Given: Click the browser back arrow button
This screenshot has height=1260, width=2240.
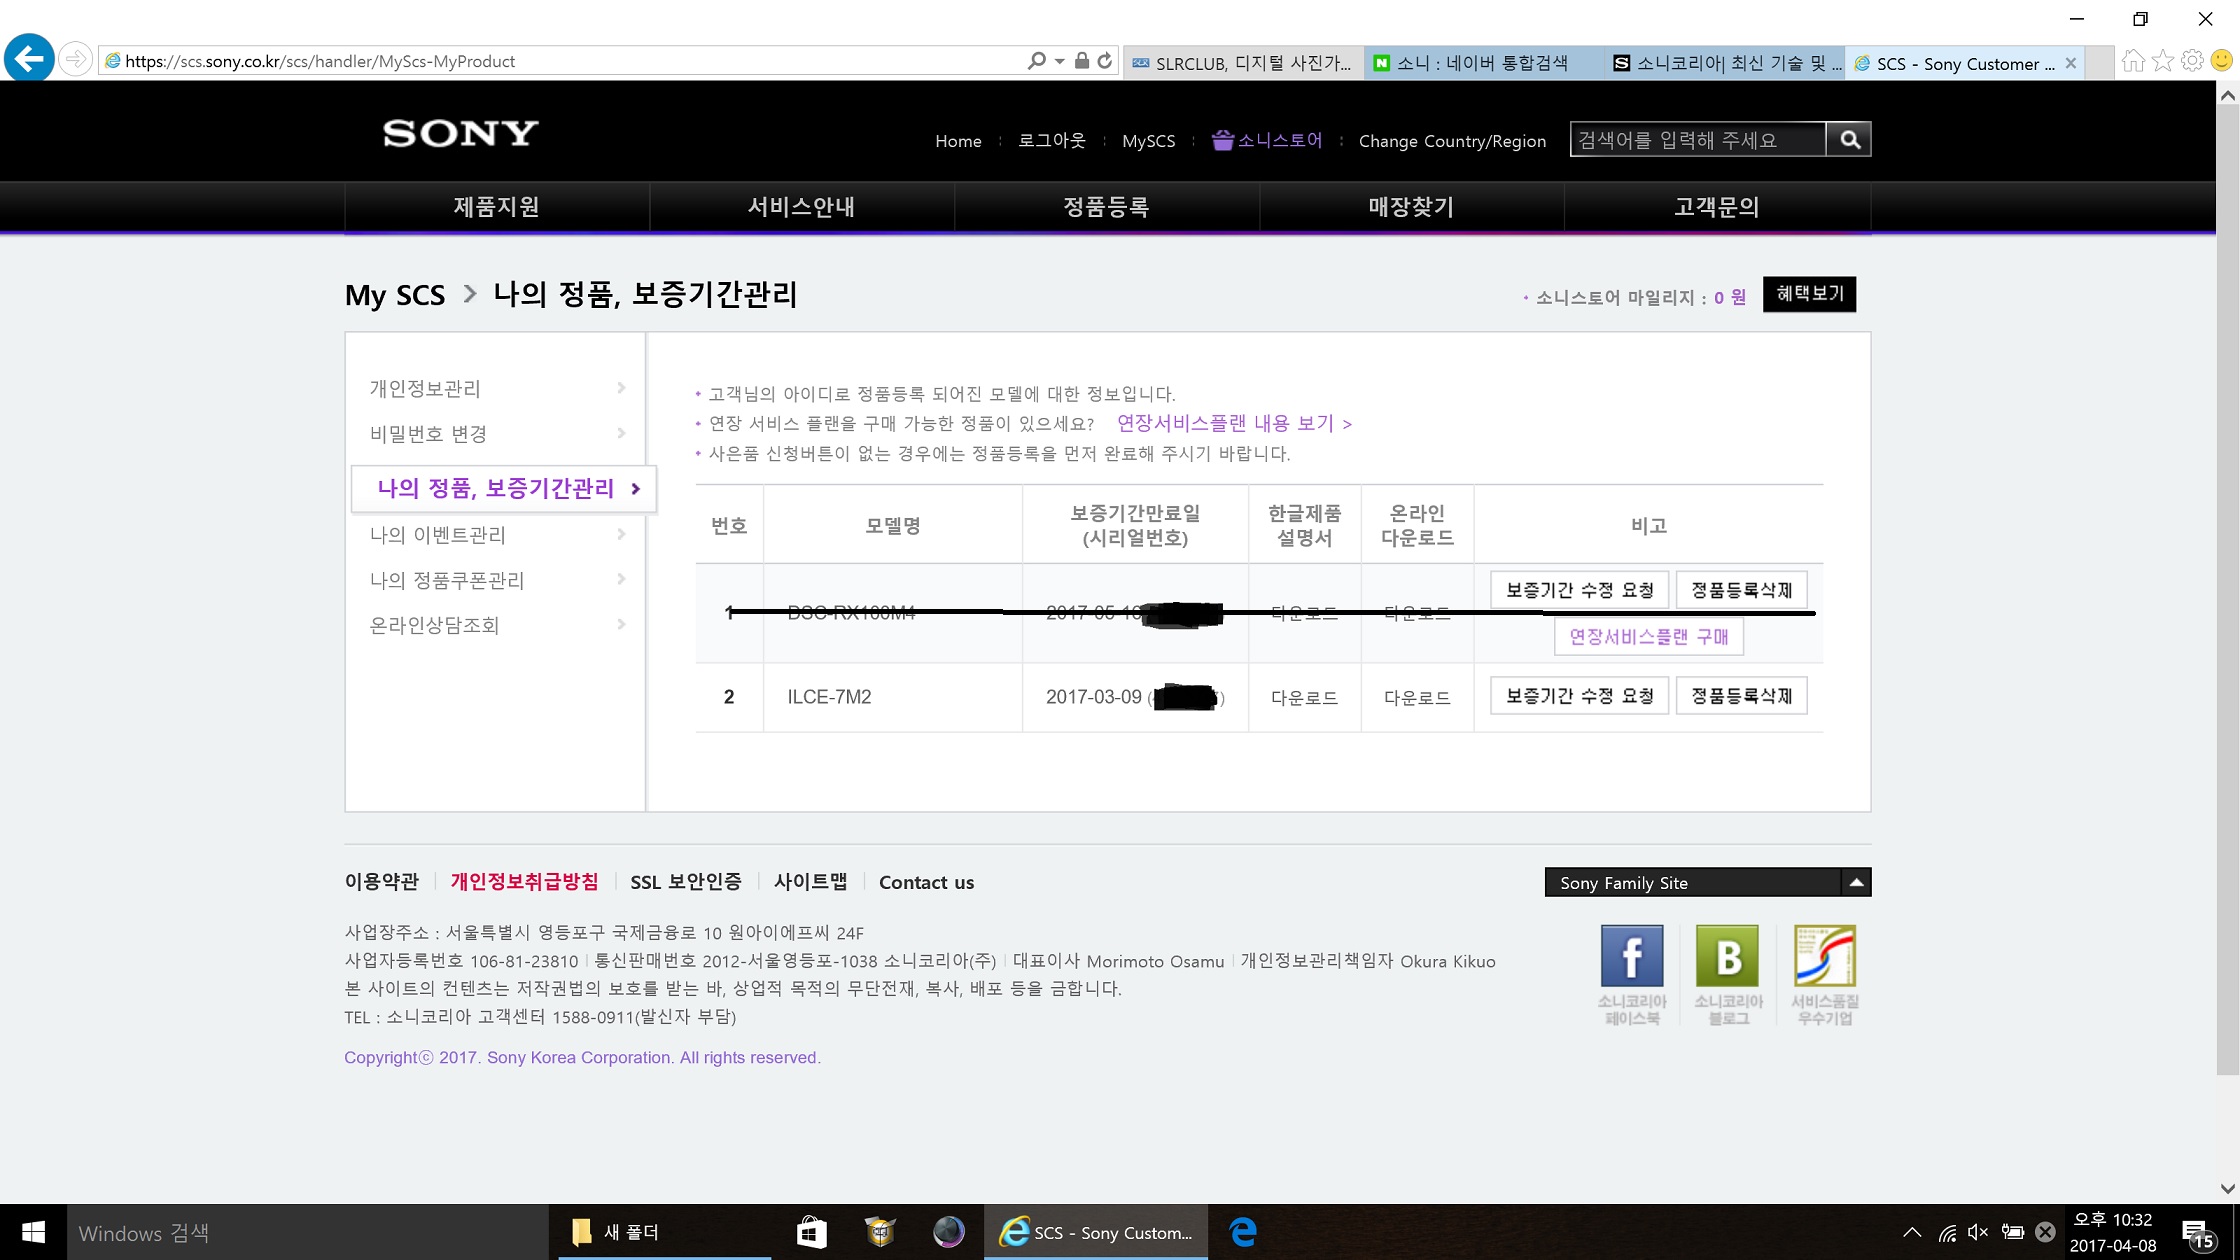Looking at the screenshot, I should [x=29, y=60].
